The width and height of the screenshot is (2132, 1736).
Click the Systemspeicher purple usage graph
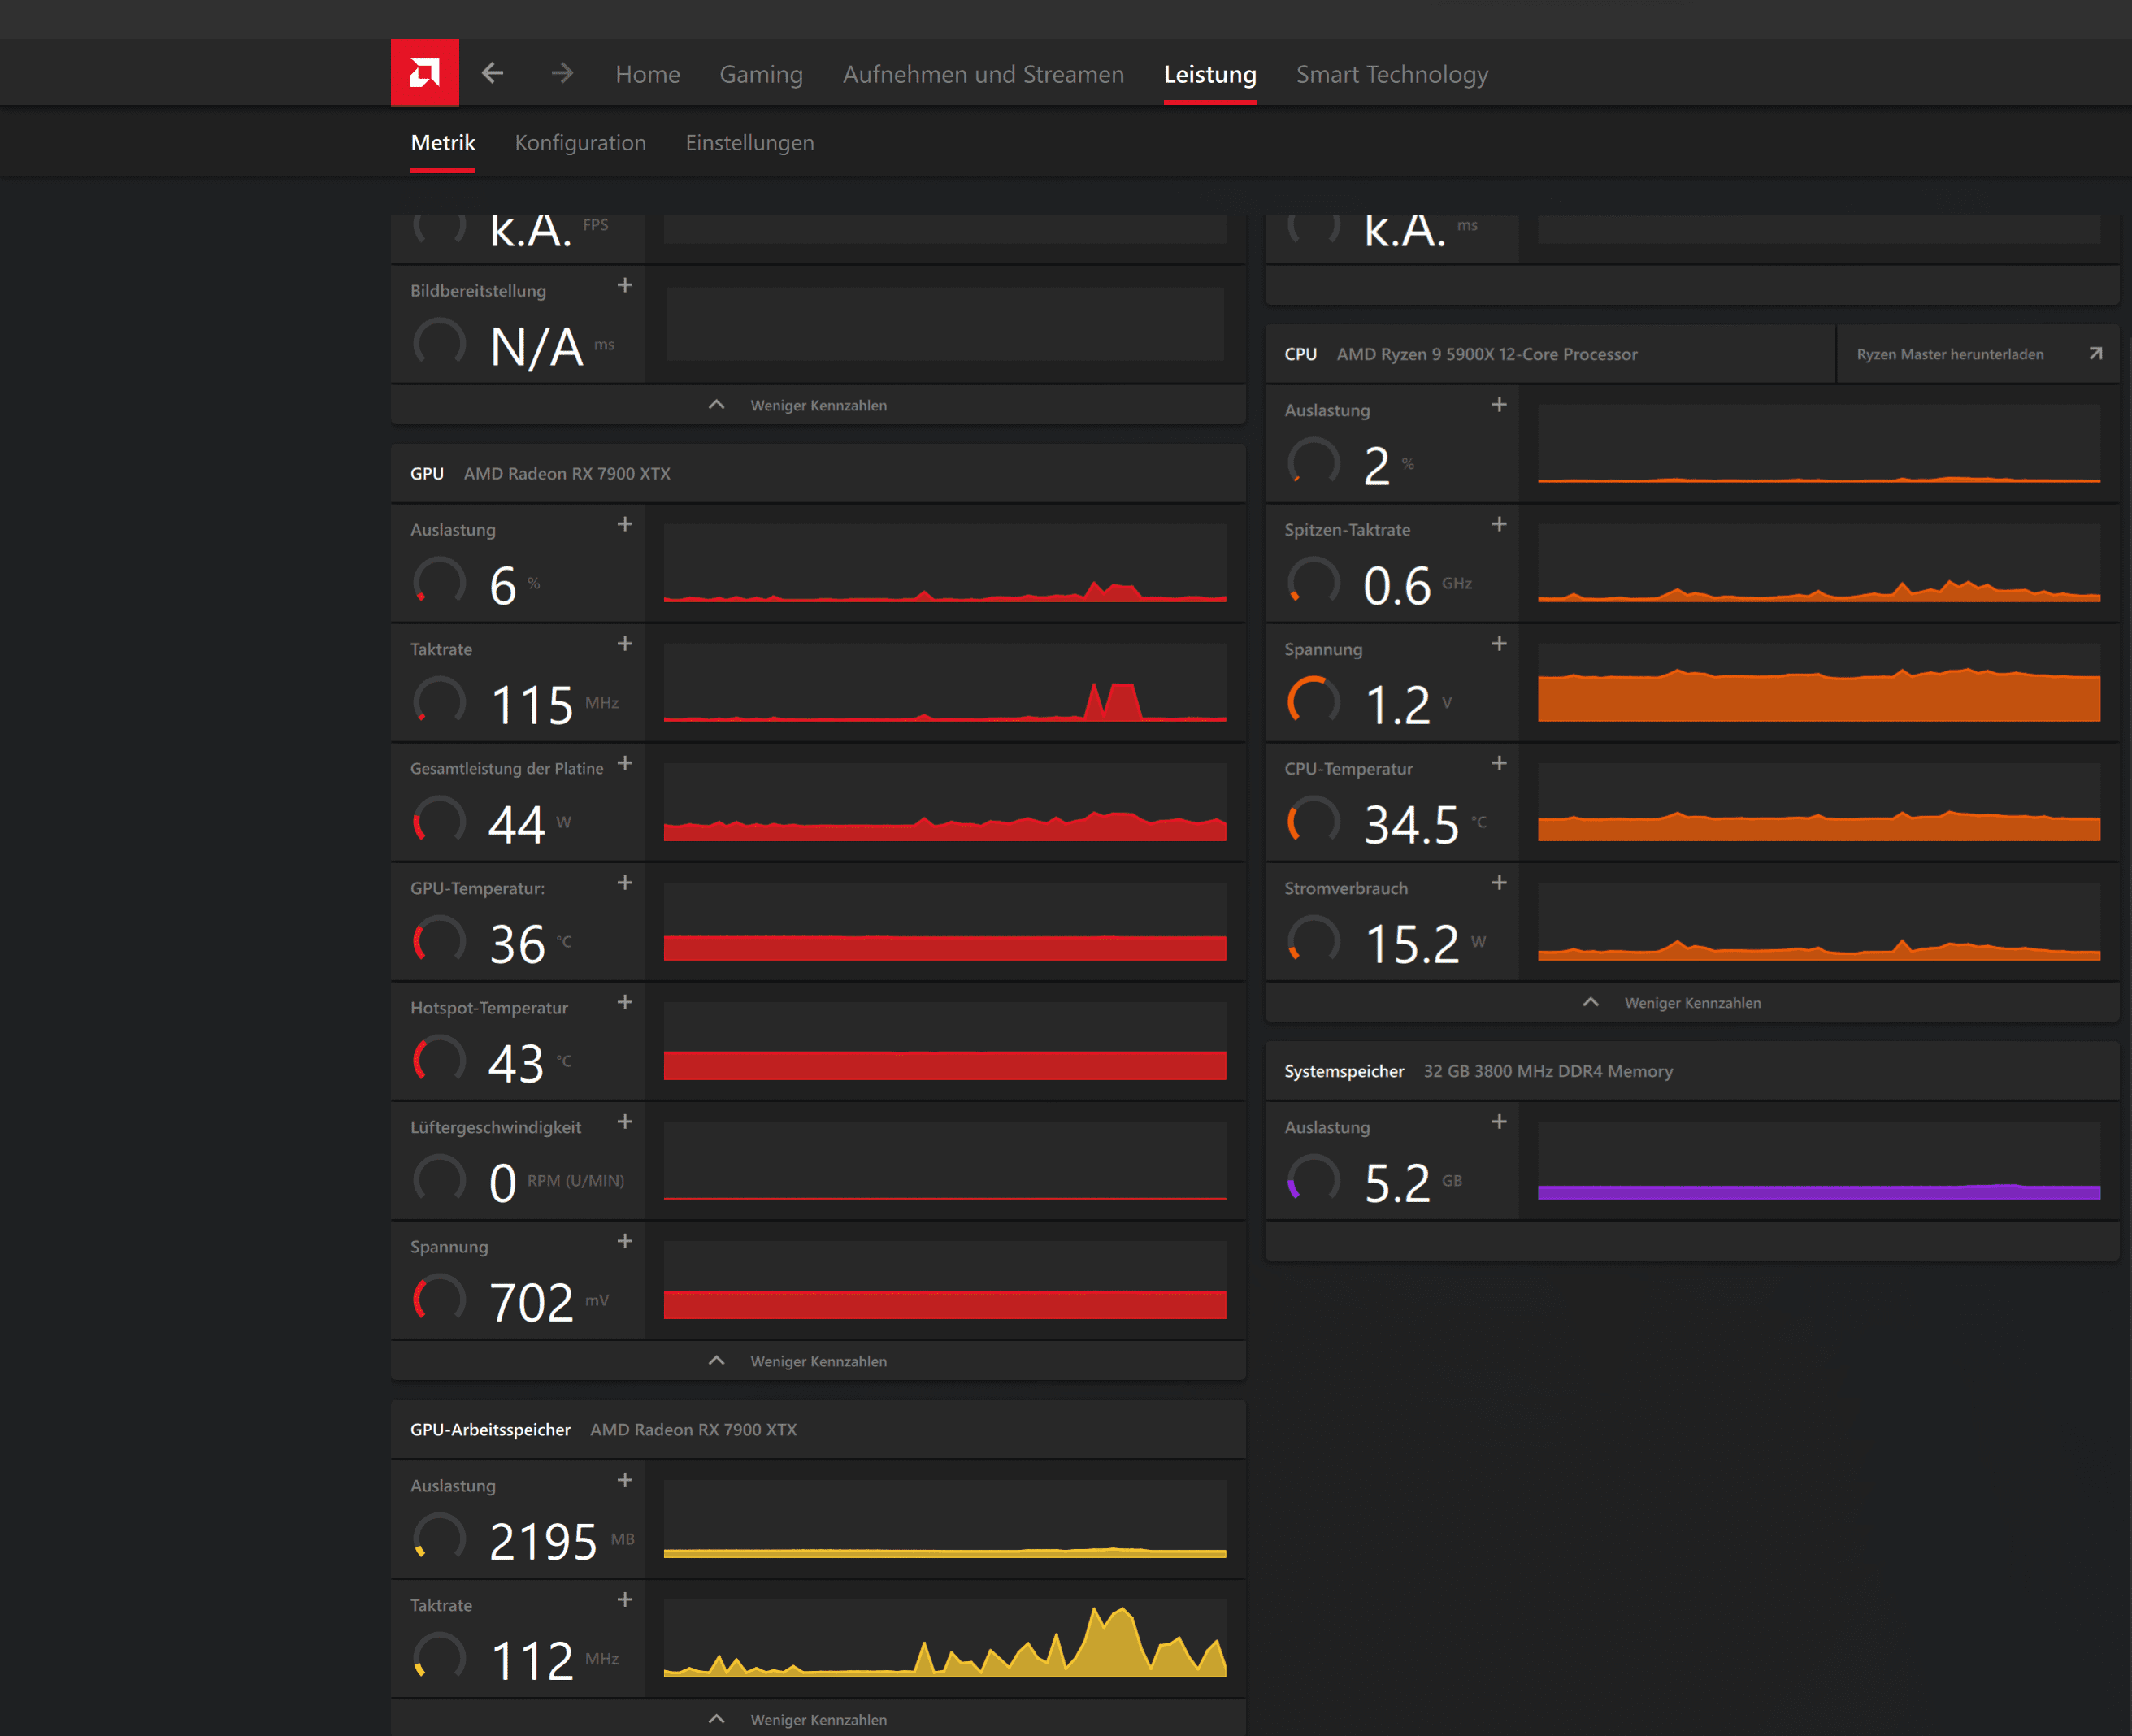coord(1819,1160)
